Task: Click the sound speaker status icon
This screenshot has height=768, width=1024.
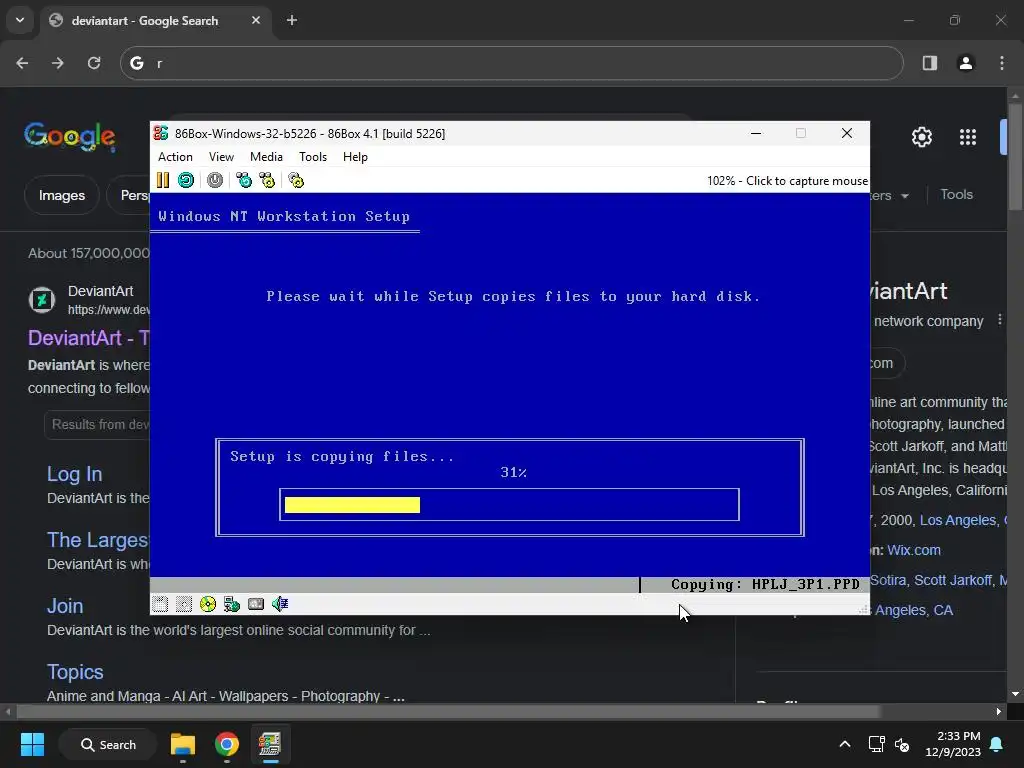Action: coord(280,604)
